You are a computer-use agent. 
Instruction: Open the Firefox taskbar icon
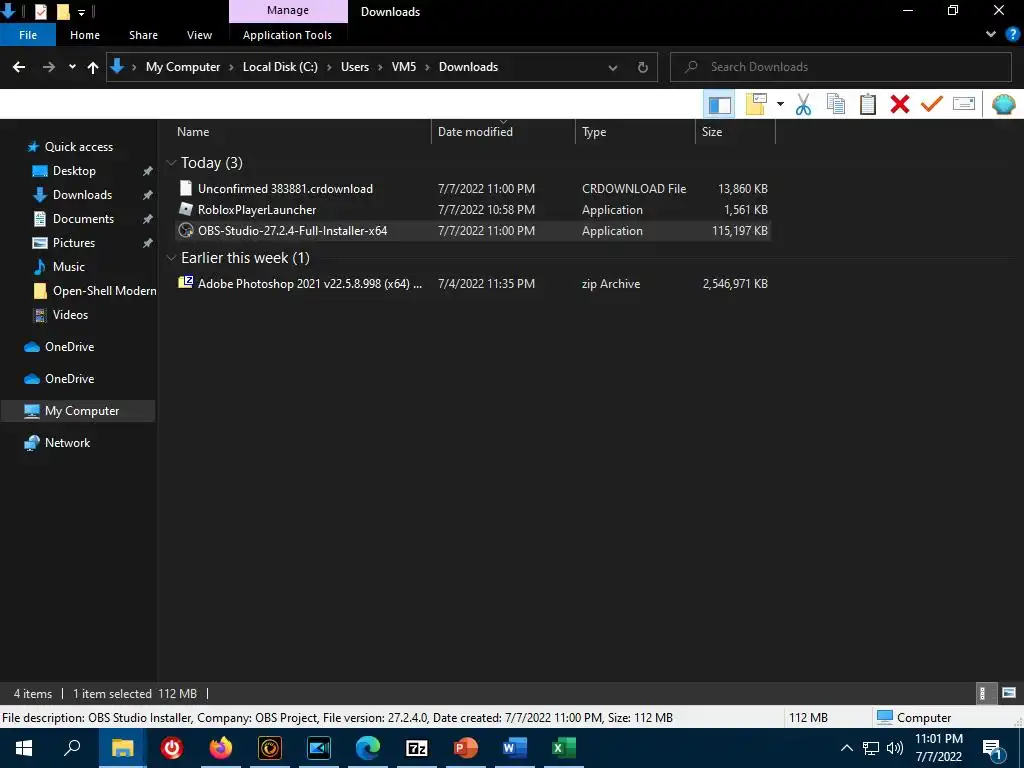coord(221,748)
